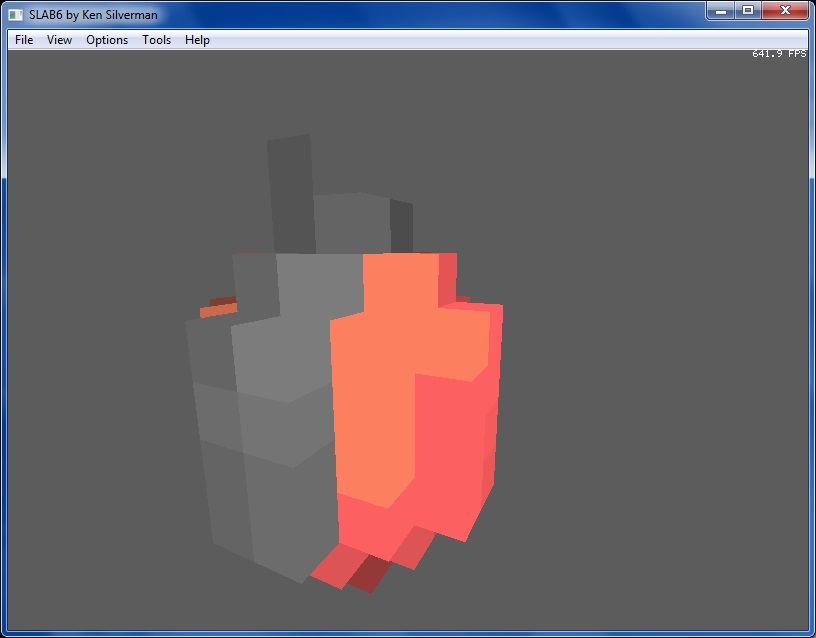Open the File menu

tap(24, 40)
